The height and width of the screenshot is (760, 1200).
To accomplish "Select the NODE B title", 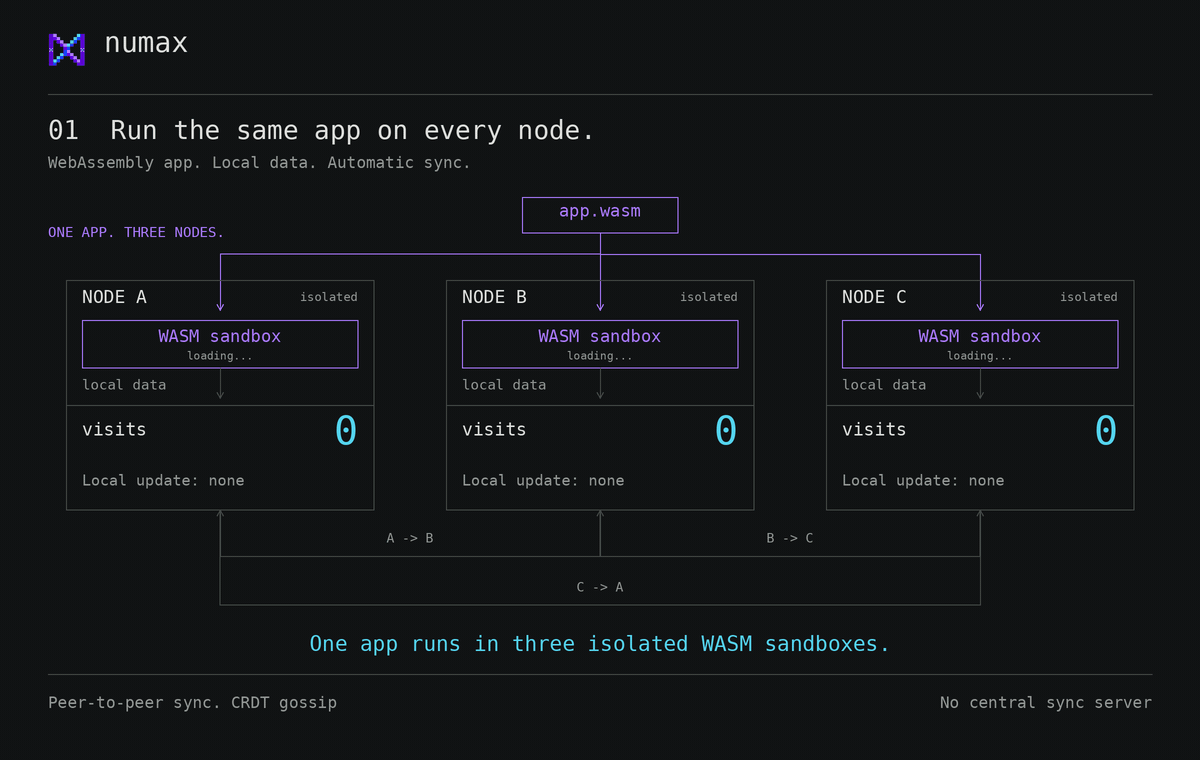I will (494, 297).
